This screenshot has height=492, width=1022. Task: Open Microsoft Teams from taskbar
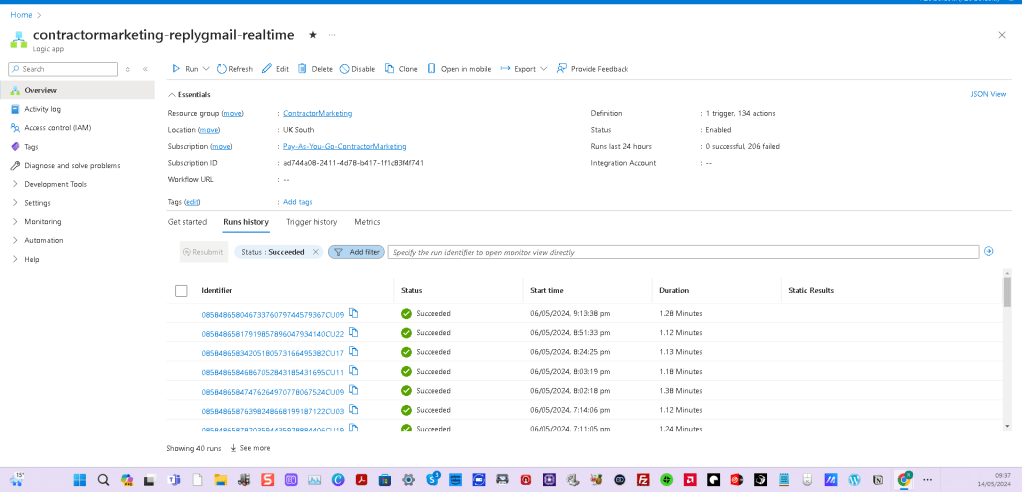[x=174, y=480]
